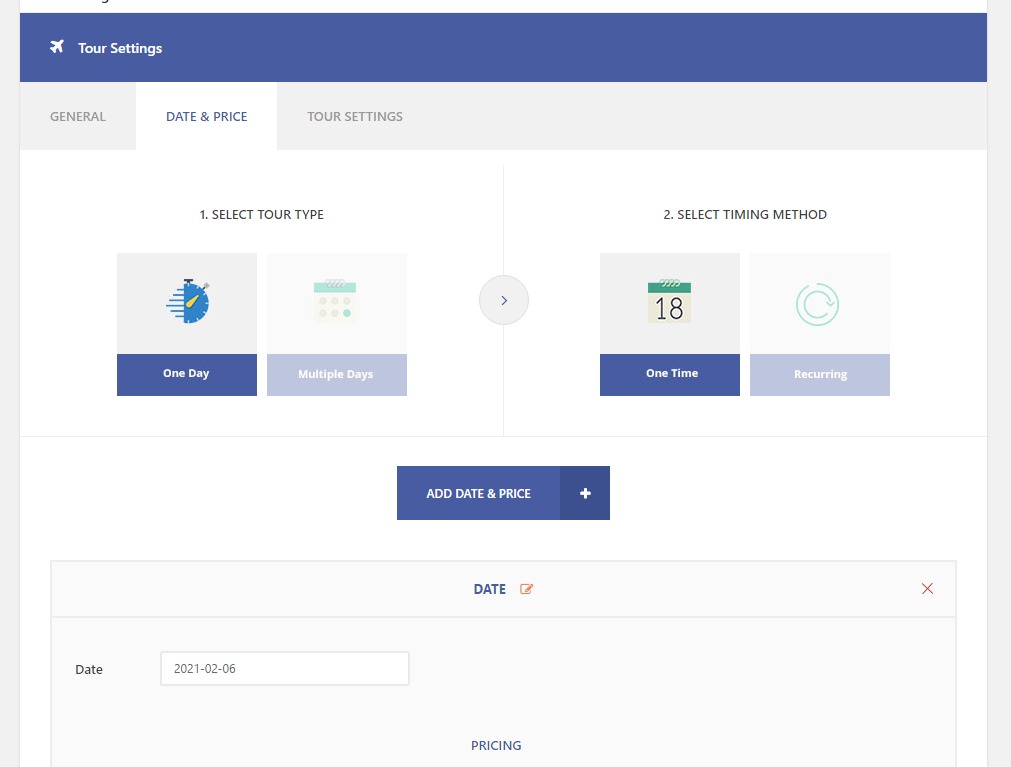Screen dimensions: 1011x767
Task: Open the Date & Price tab
Action: tap(206, 116)
